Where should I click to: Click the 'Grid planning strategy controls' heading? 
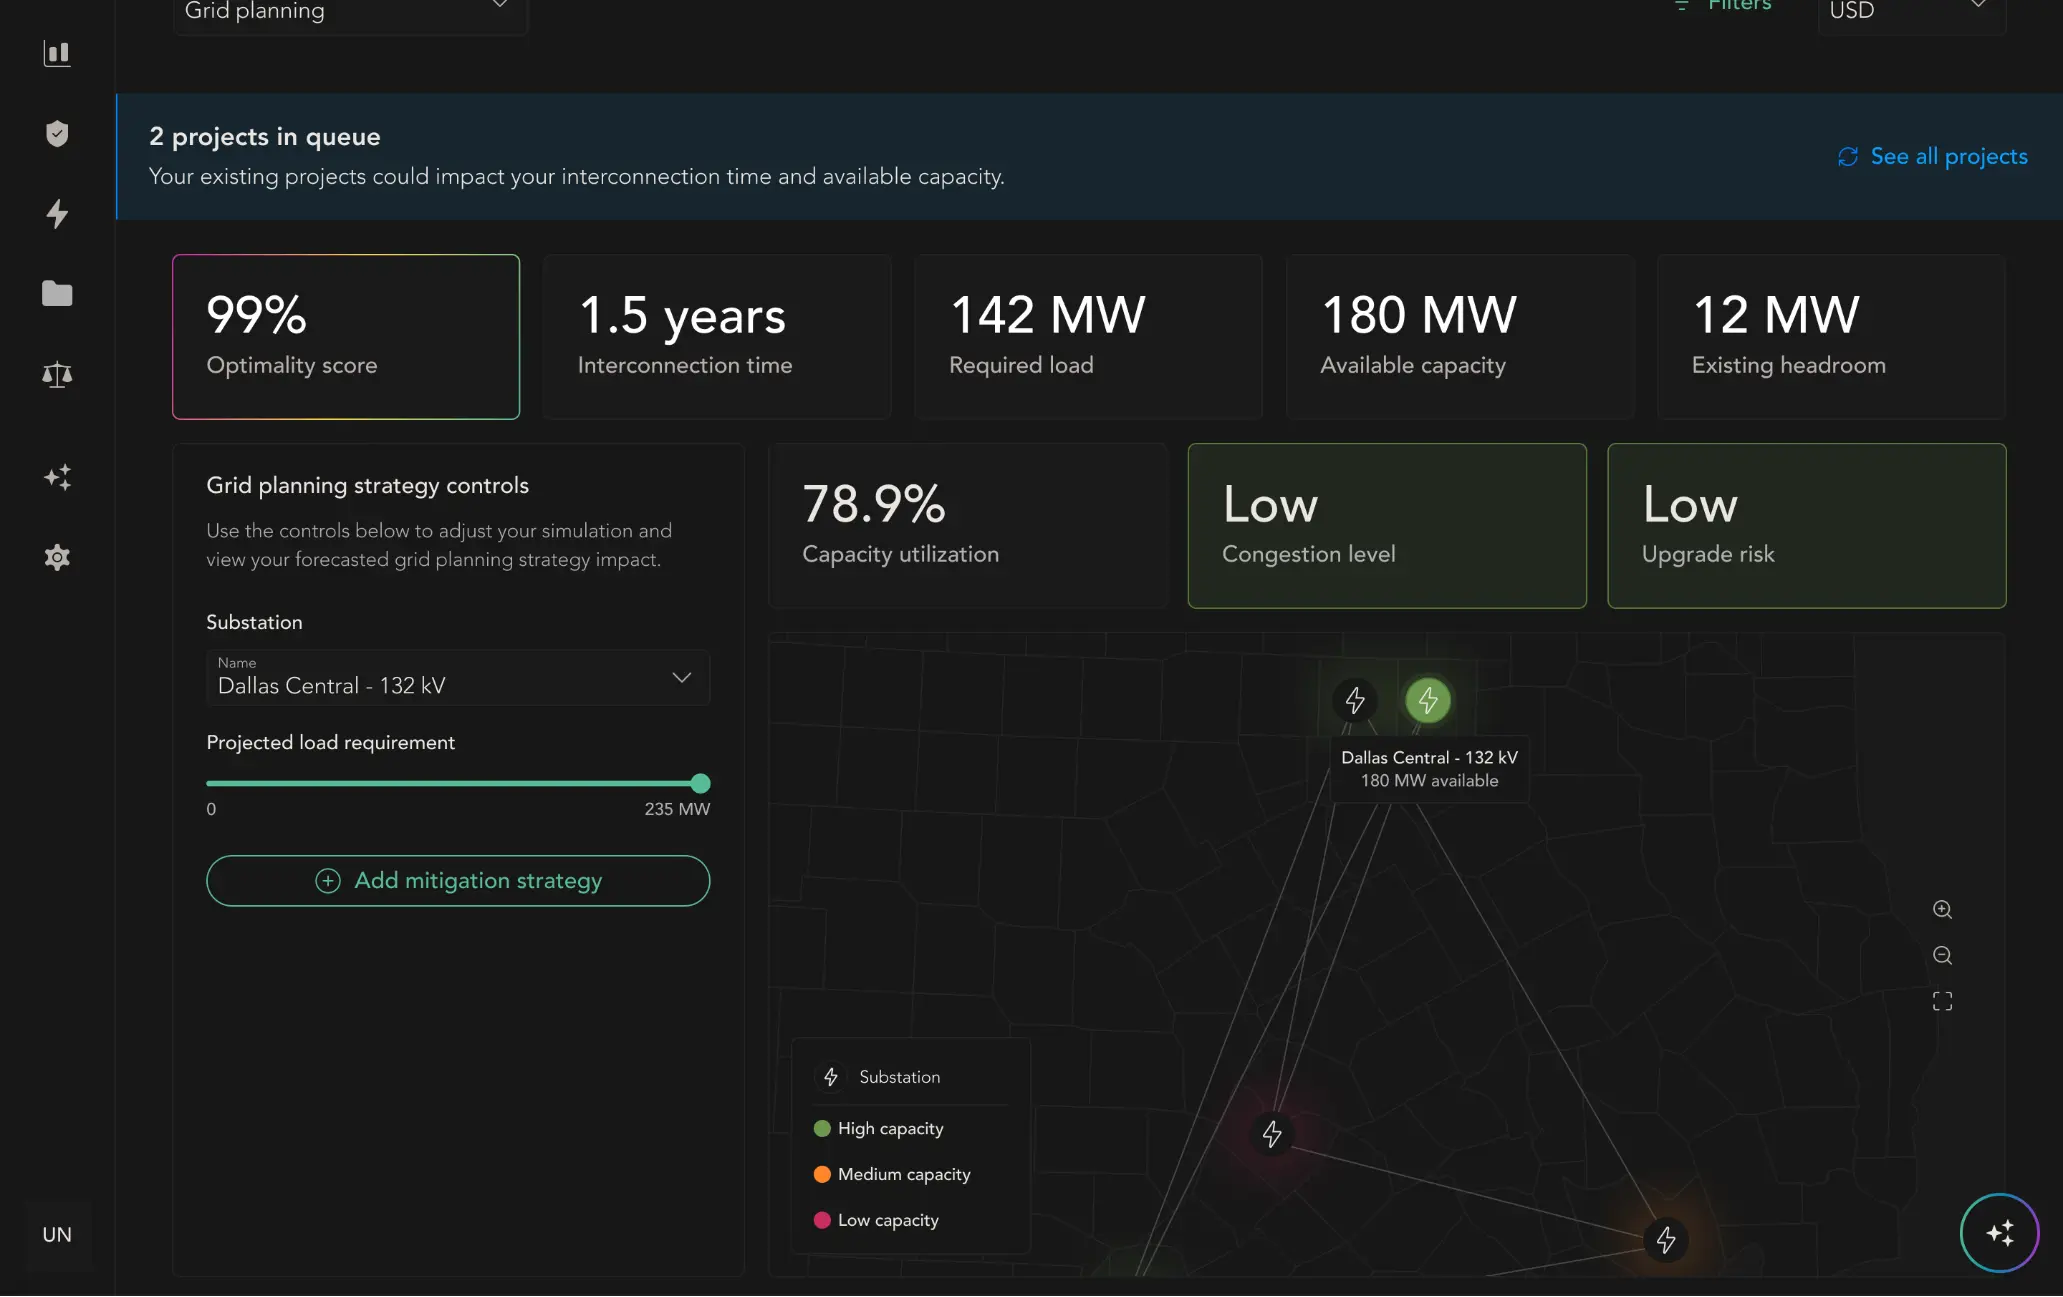(367, 485)
